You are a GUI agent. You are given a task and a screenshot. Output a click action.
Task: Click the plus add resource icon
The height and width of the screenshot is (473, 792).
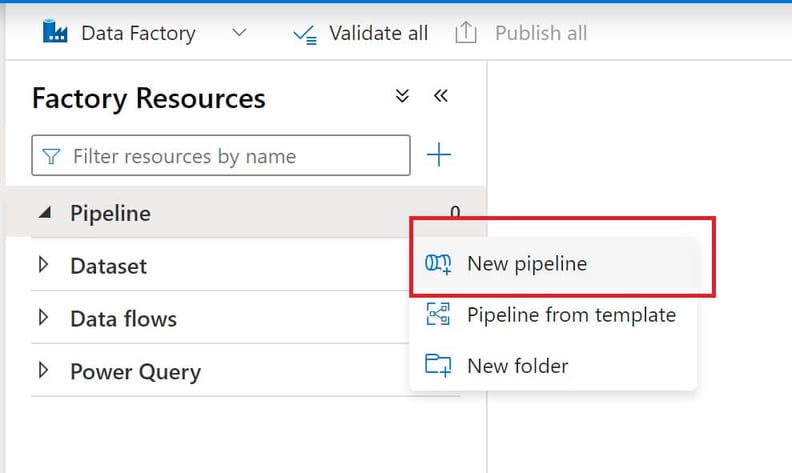pyautogui.click(x=438, y=155)
